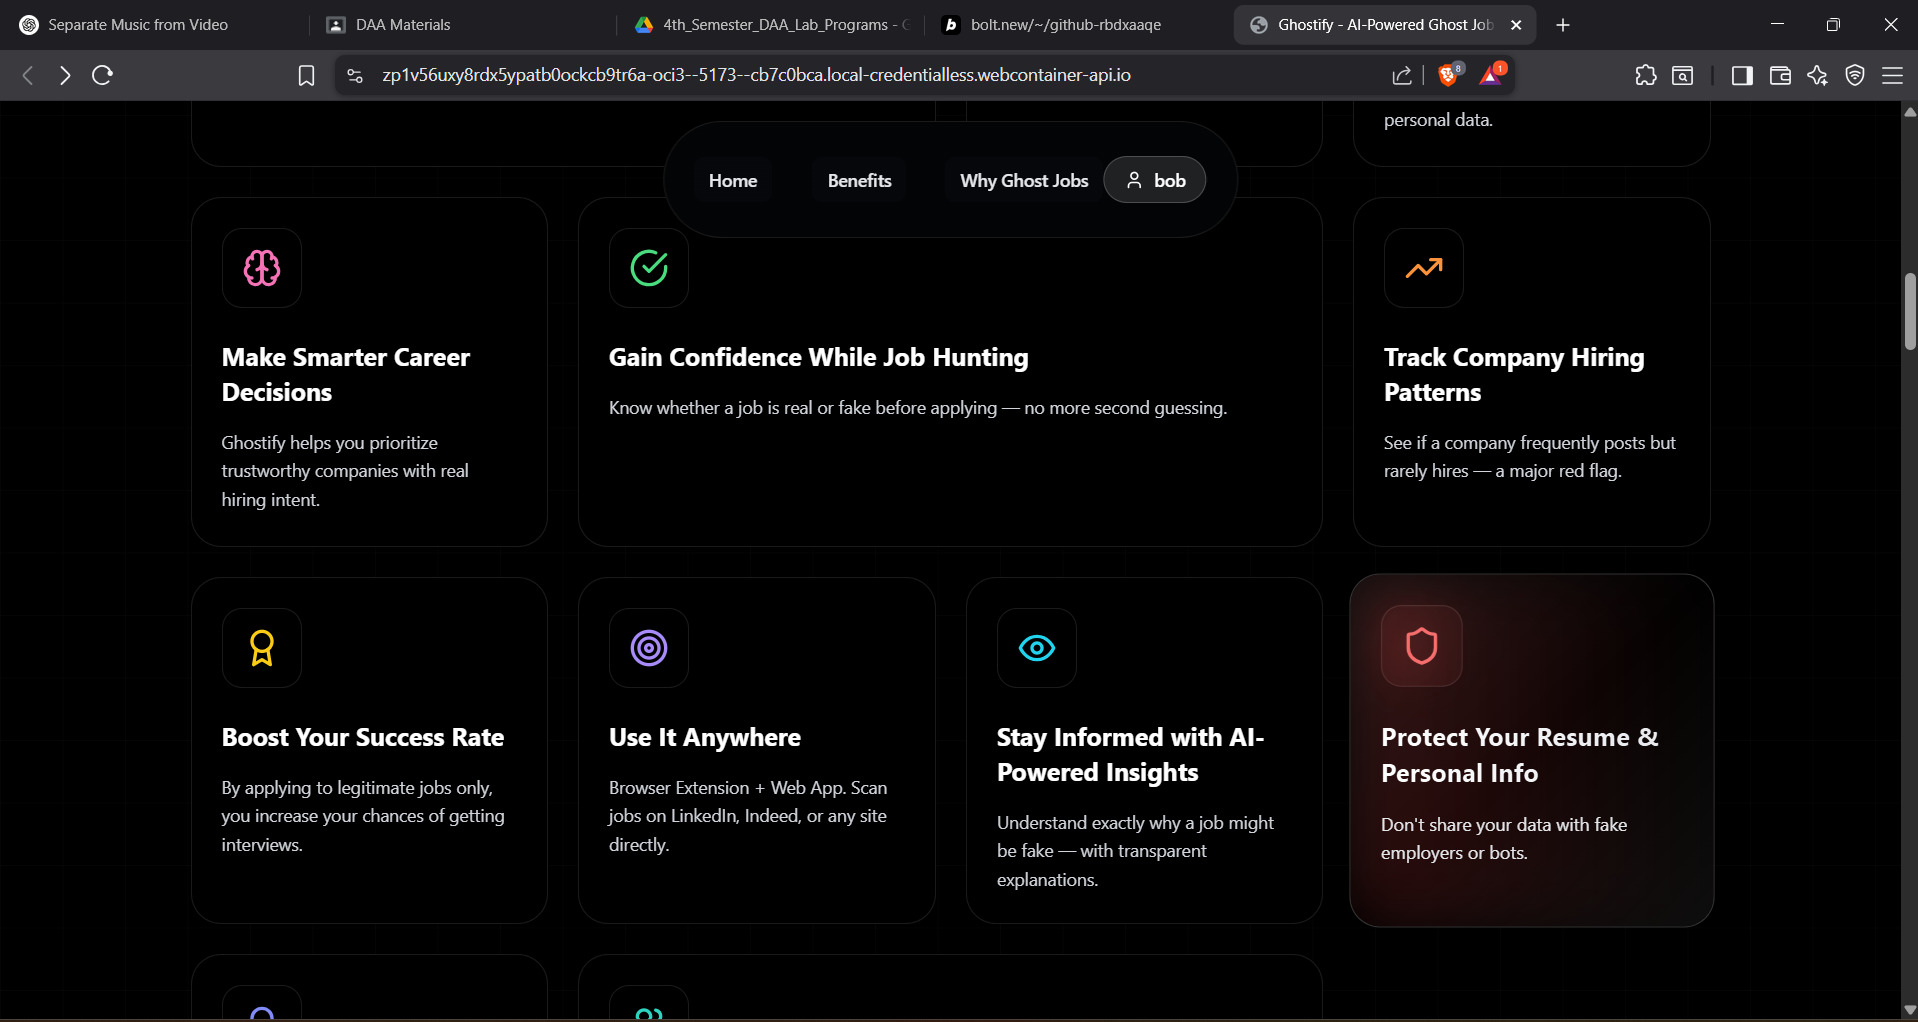1918x1022 pixels.
Task: Click 'Stay Informed with AI-Powered Insights' heading
Action: click(x=1130, y=755)
